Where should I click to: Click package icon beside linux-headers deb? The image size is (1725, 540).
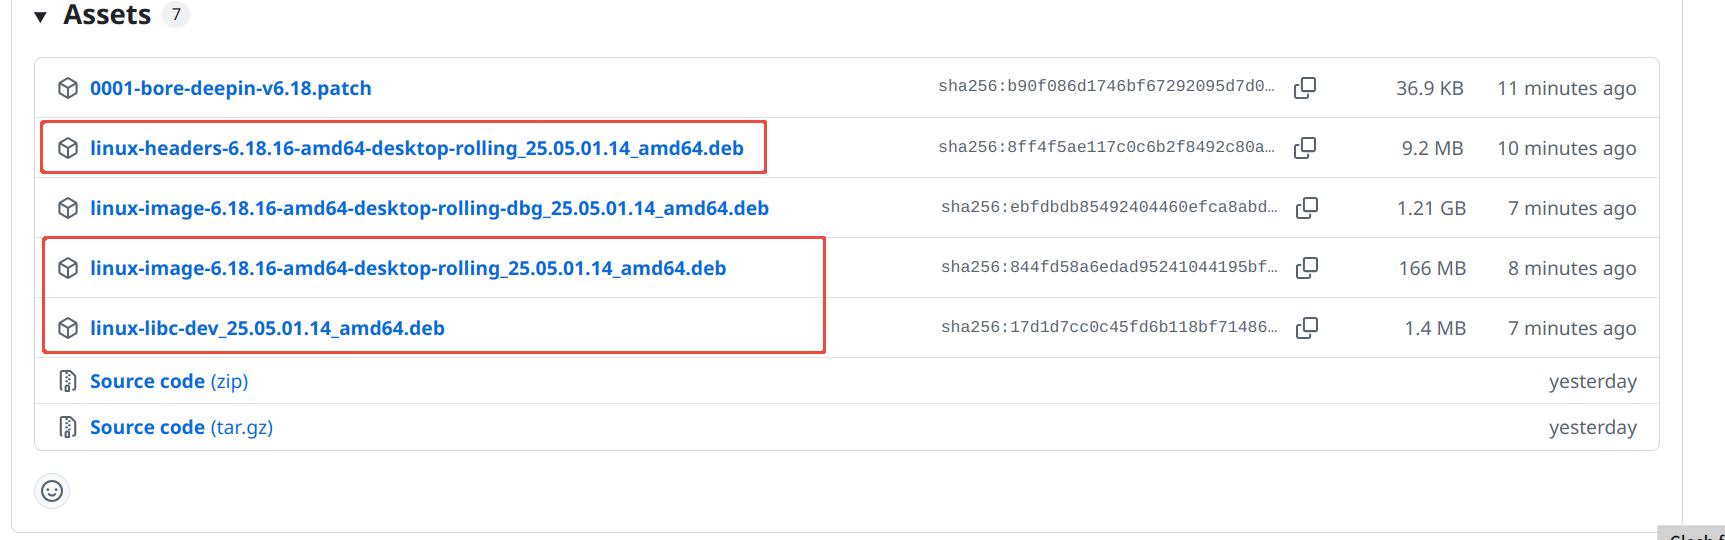[68, 148]
